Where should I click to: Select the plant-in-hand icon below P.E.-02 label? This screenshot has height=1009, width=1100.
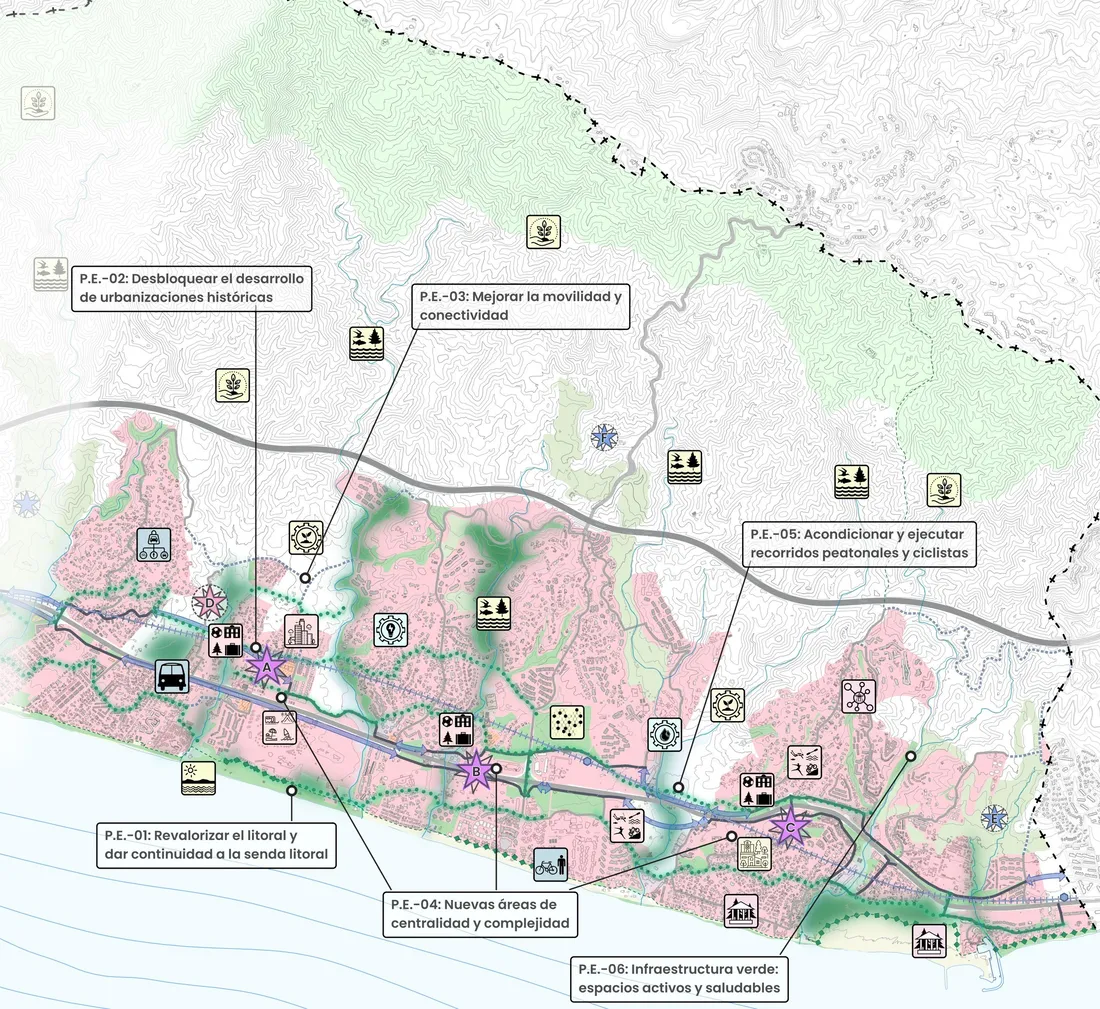[x=233, y=385]
